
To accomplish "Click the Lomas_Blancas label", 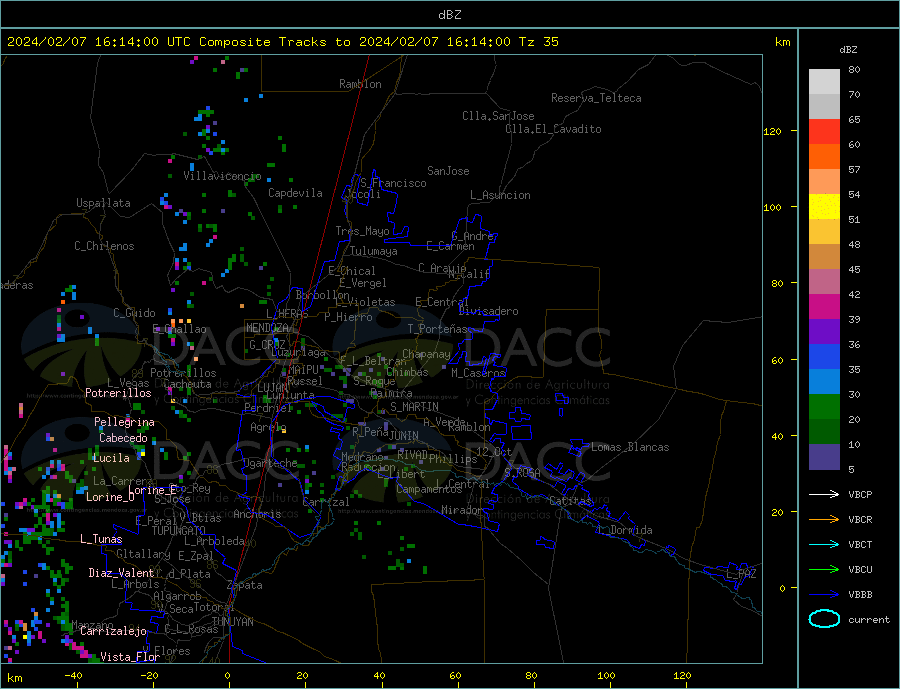I will pyautogui.click(x=630, y=447).
